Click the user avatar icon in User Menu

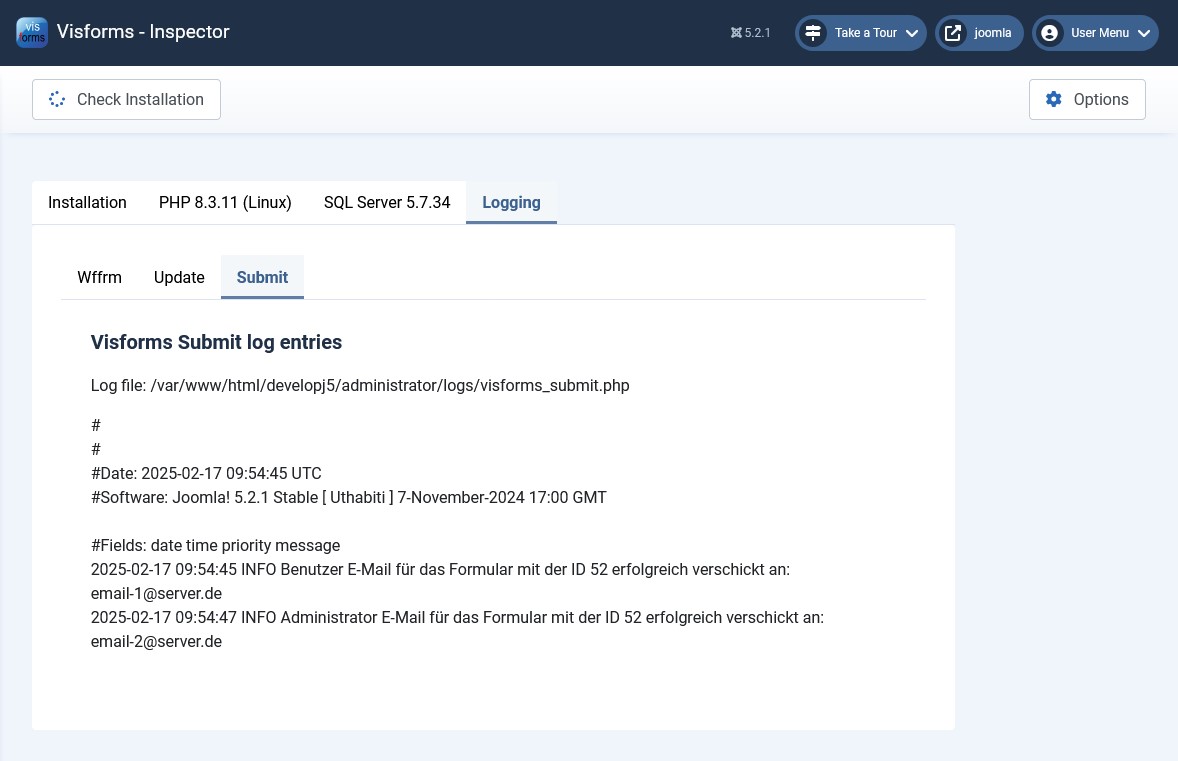(1050, 33)
